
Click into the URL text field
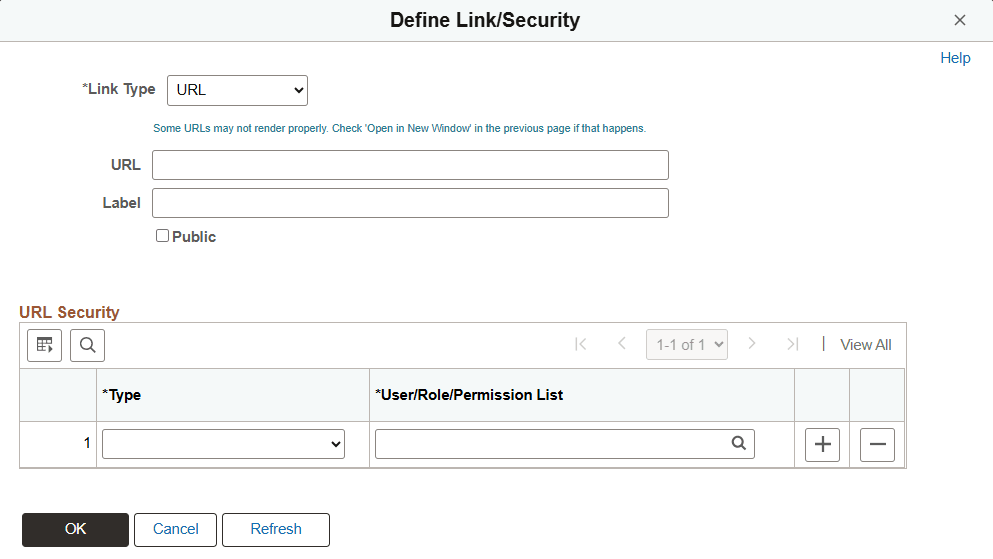coord(410,165)
